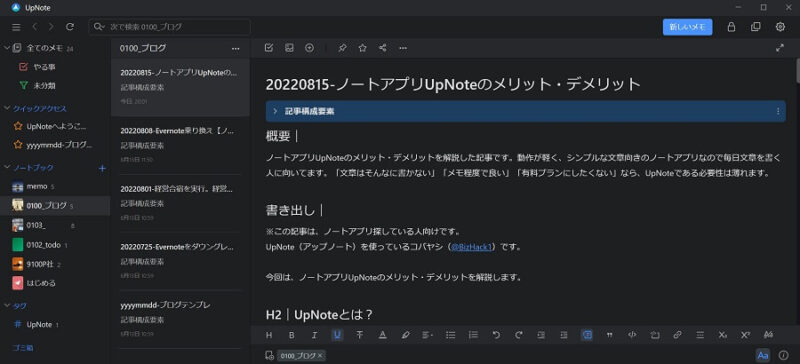
Task: Insert hyperlink via link icon
Action: click(678, 335)
